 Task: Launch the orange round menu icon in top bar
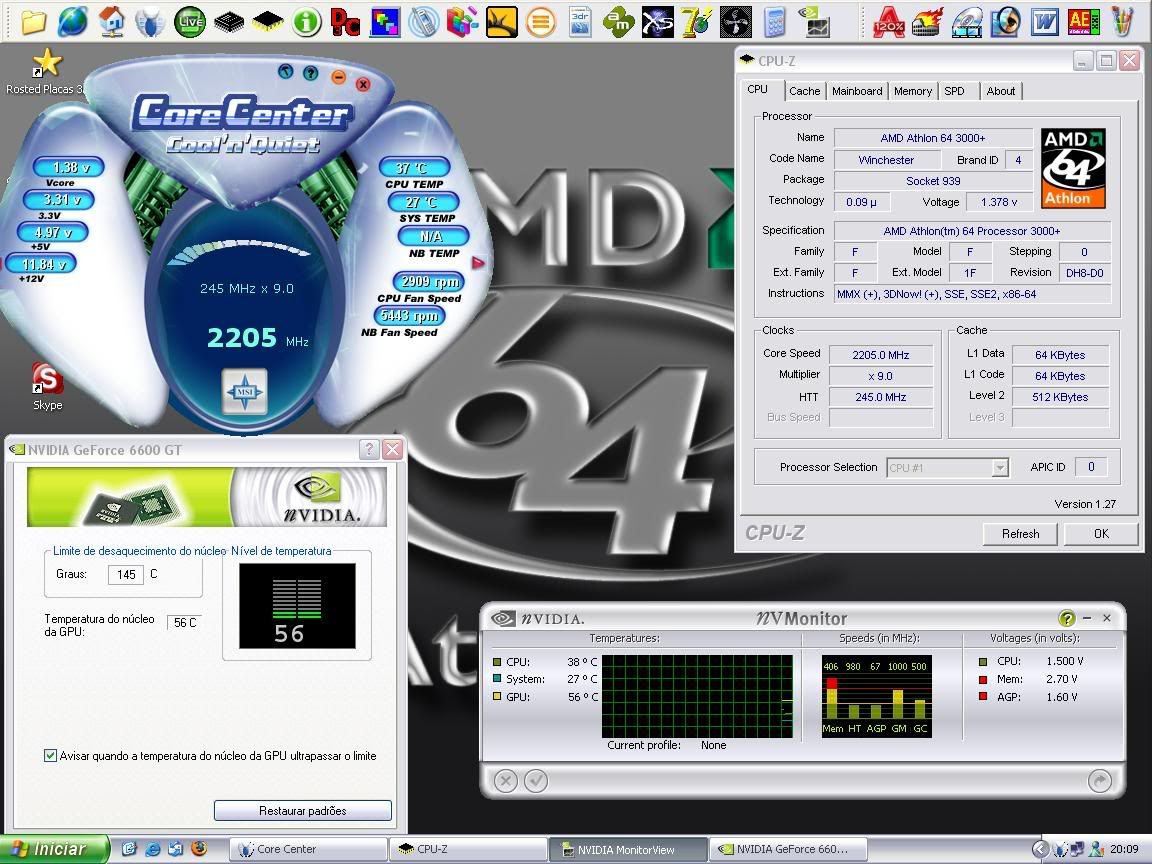coord(540,22)
